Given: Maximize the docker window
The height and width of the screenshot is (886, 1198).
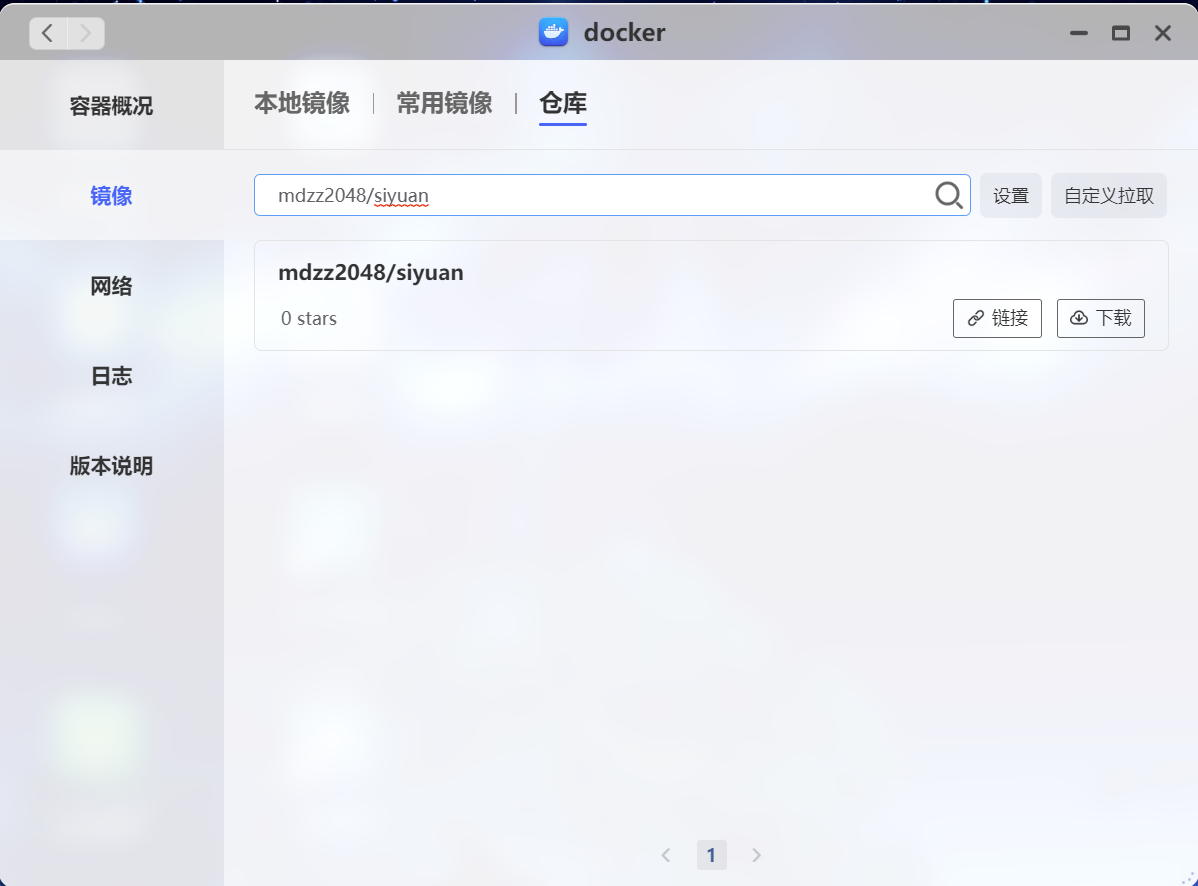Looking at the screenshot, I should point(1121,33).
